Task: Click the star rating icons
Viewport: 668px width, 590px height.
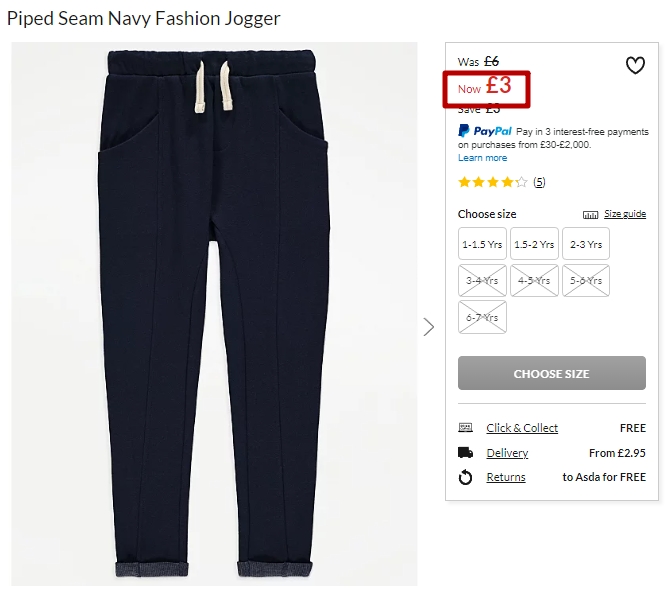Action: [x=492, y=182]
